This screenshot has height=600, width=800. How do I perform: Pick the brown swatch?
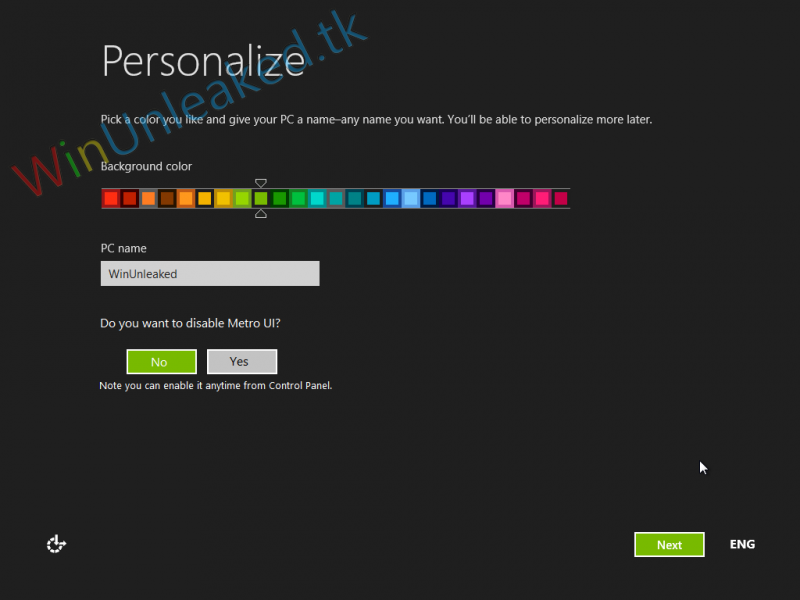click(x=167, y=198)
